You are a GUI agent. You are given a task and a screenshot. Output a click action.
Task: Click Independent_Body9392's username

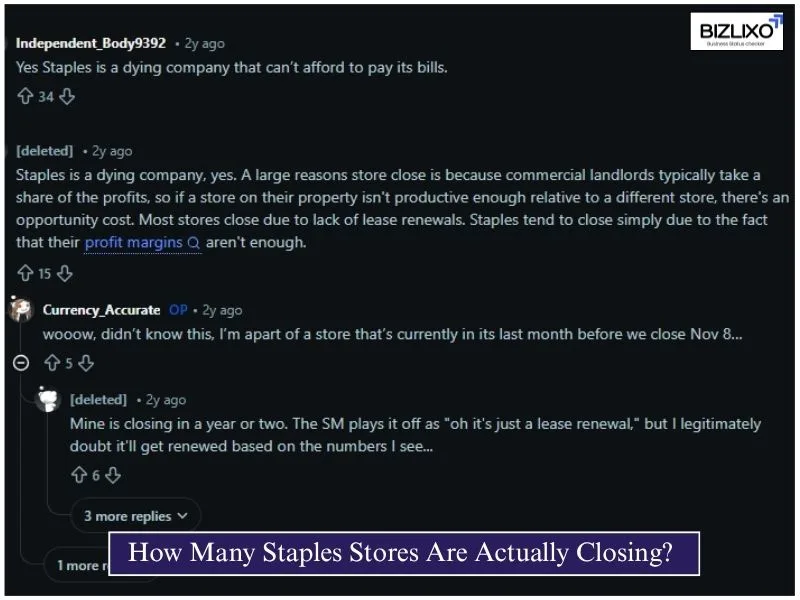click(x=88, y=43)
